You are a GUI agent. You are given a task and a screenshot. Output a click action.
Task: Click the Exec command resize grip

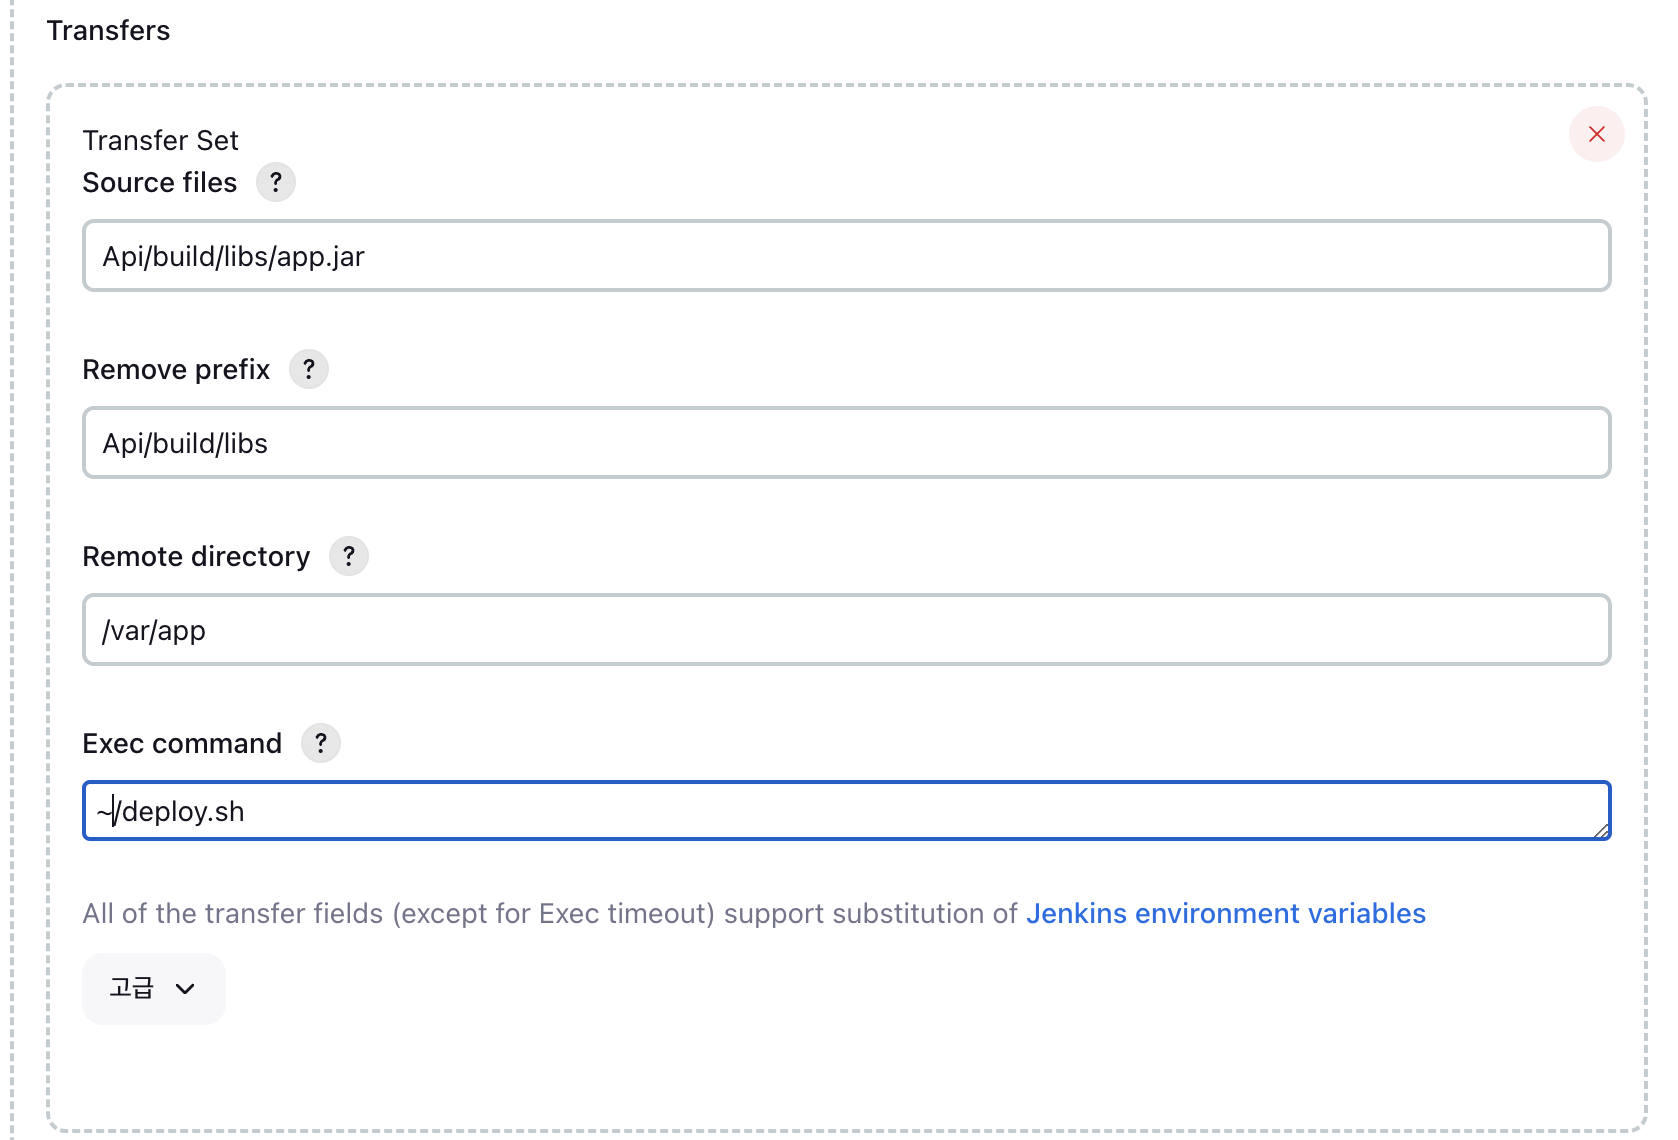tap(1601, 830)
